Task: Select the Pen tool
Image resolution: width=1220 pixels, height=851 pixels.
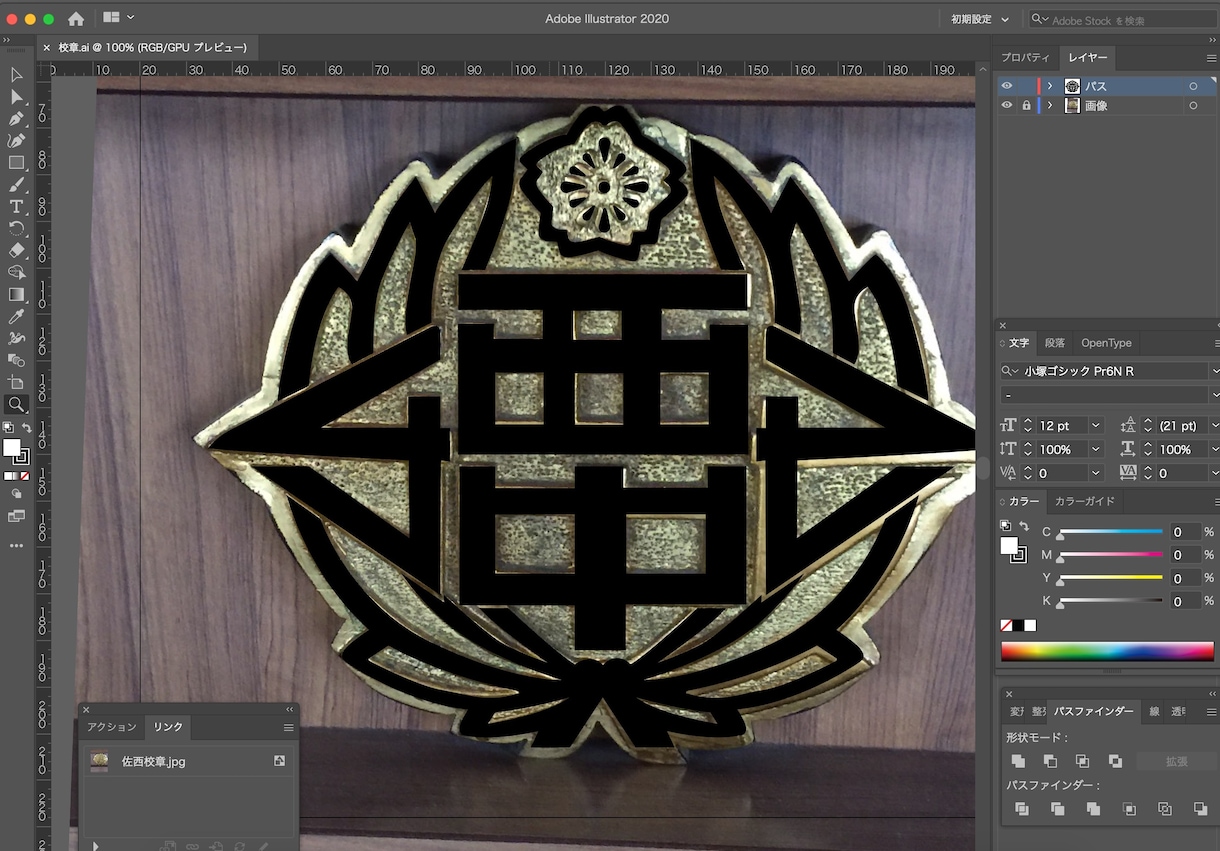Action: [16, 119]
